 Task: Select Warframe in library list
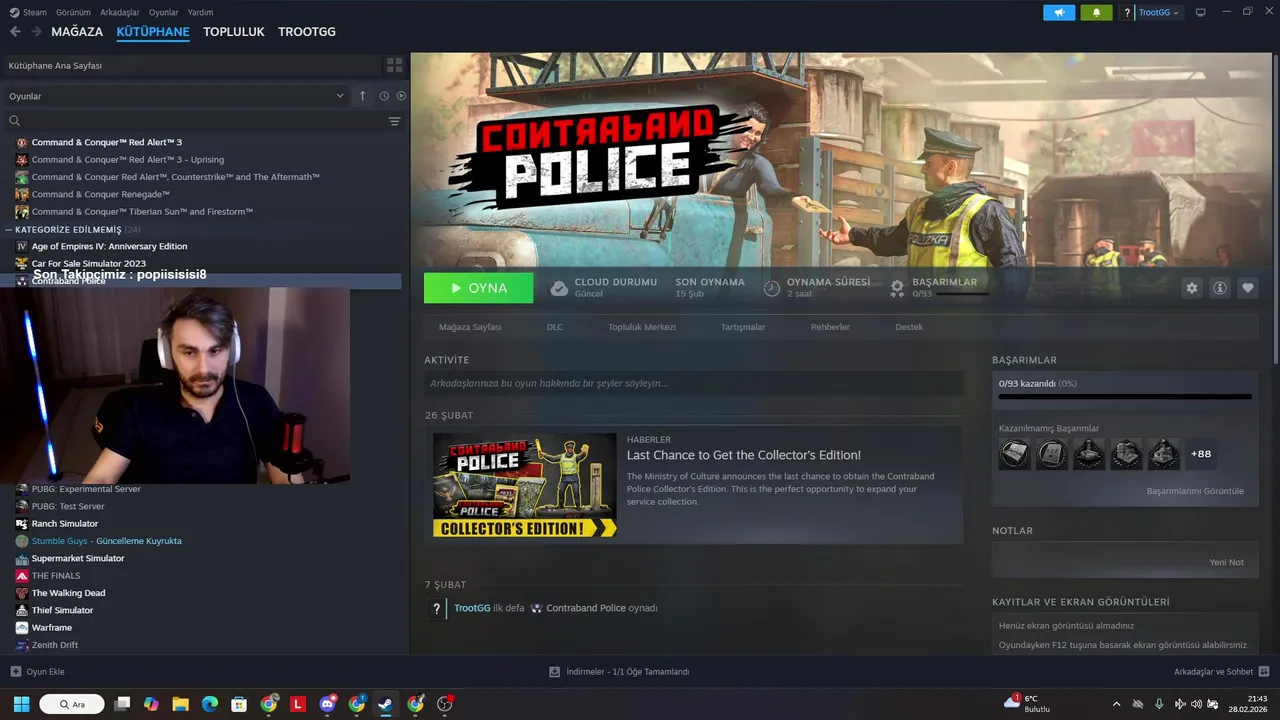(52, 627)
